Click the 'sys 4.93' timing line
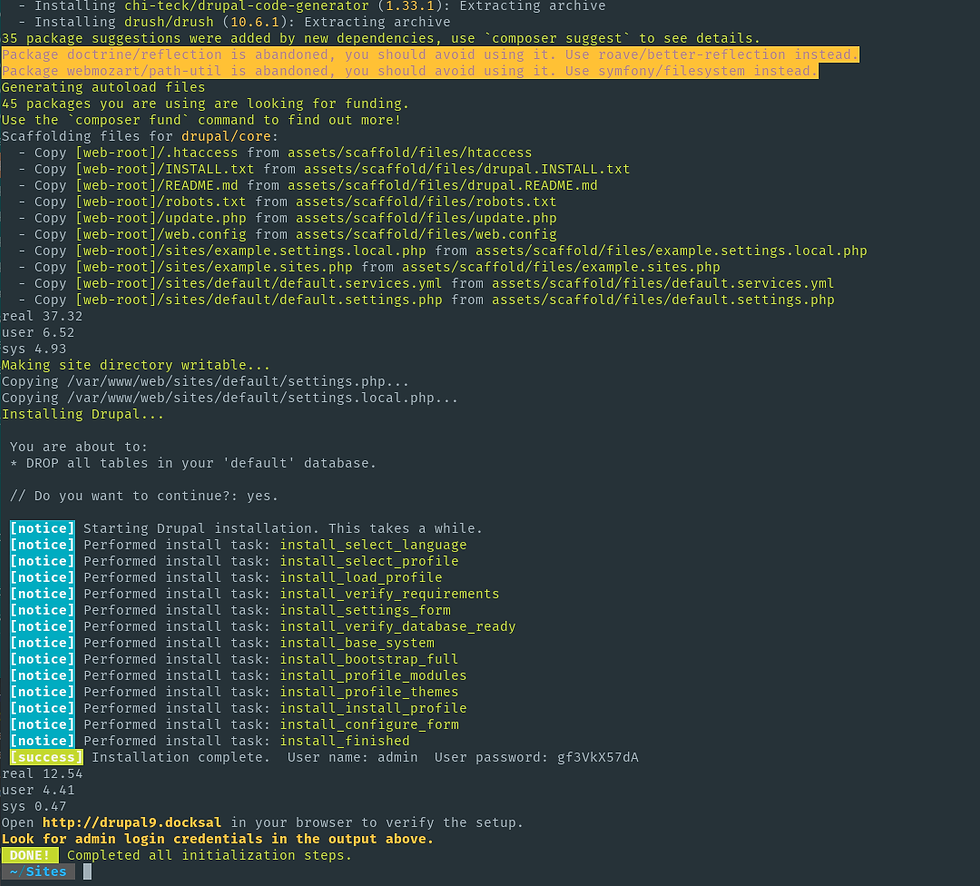Viewport: 980px width, 886px height. pos(34,349)
